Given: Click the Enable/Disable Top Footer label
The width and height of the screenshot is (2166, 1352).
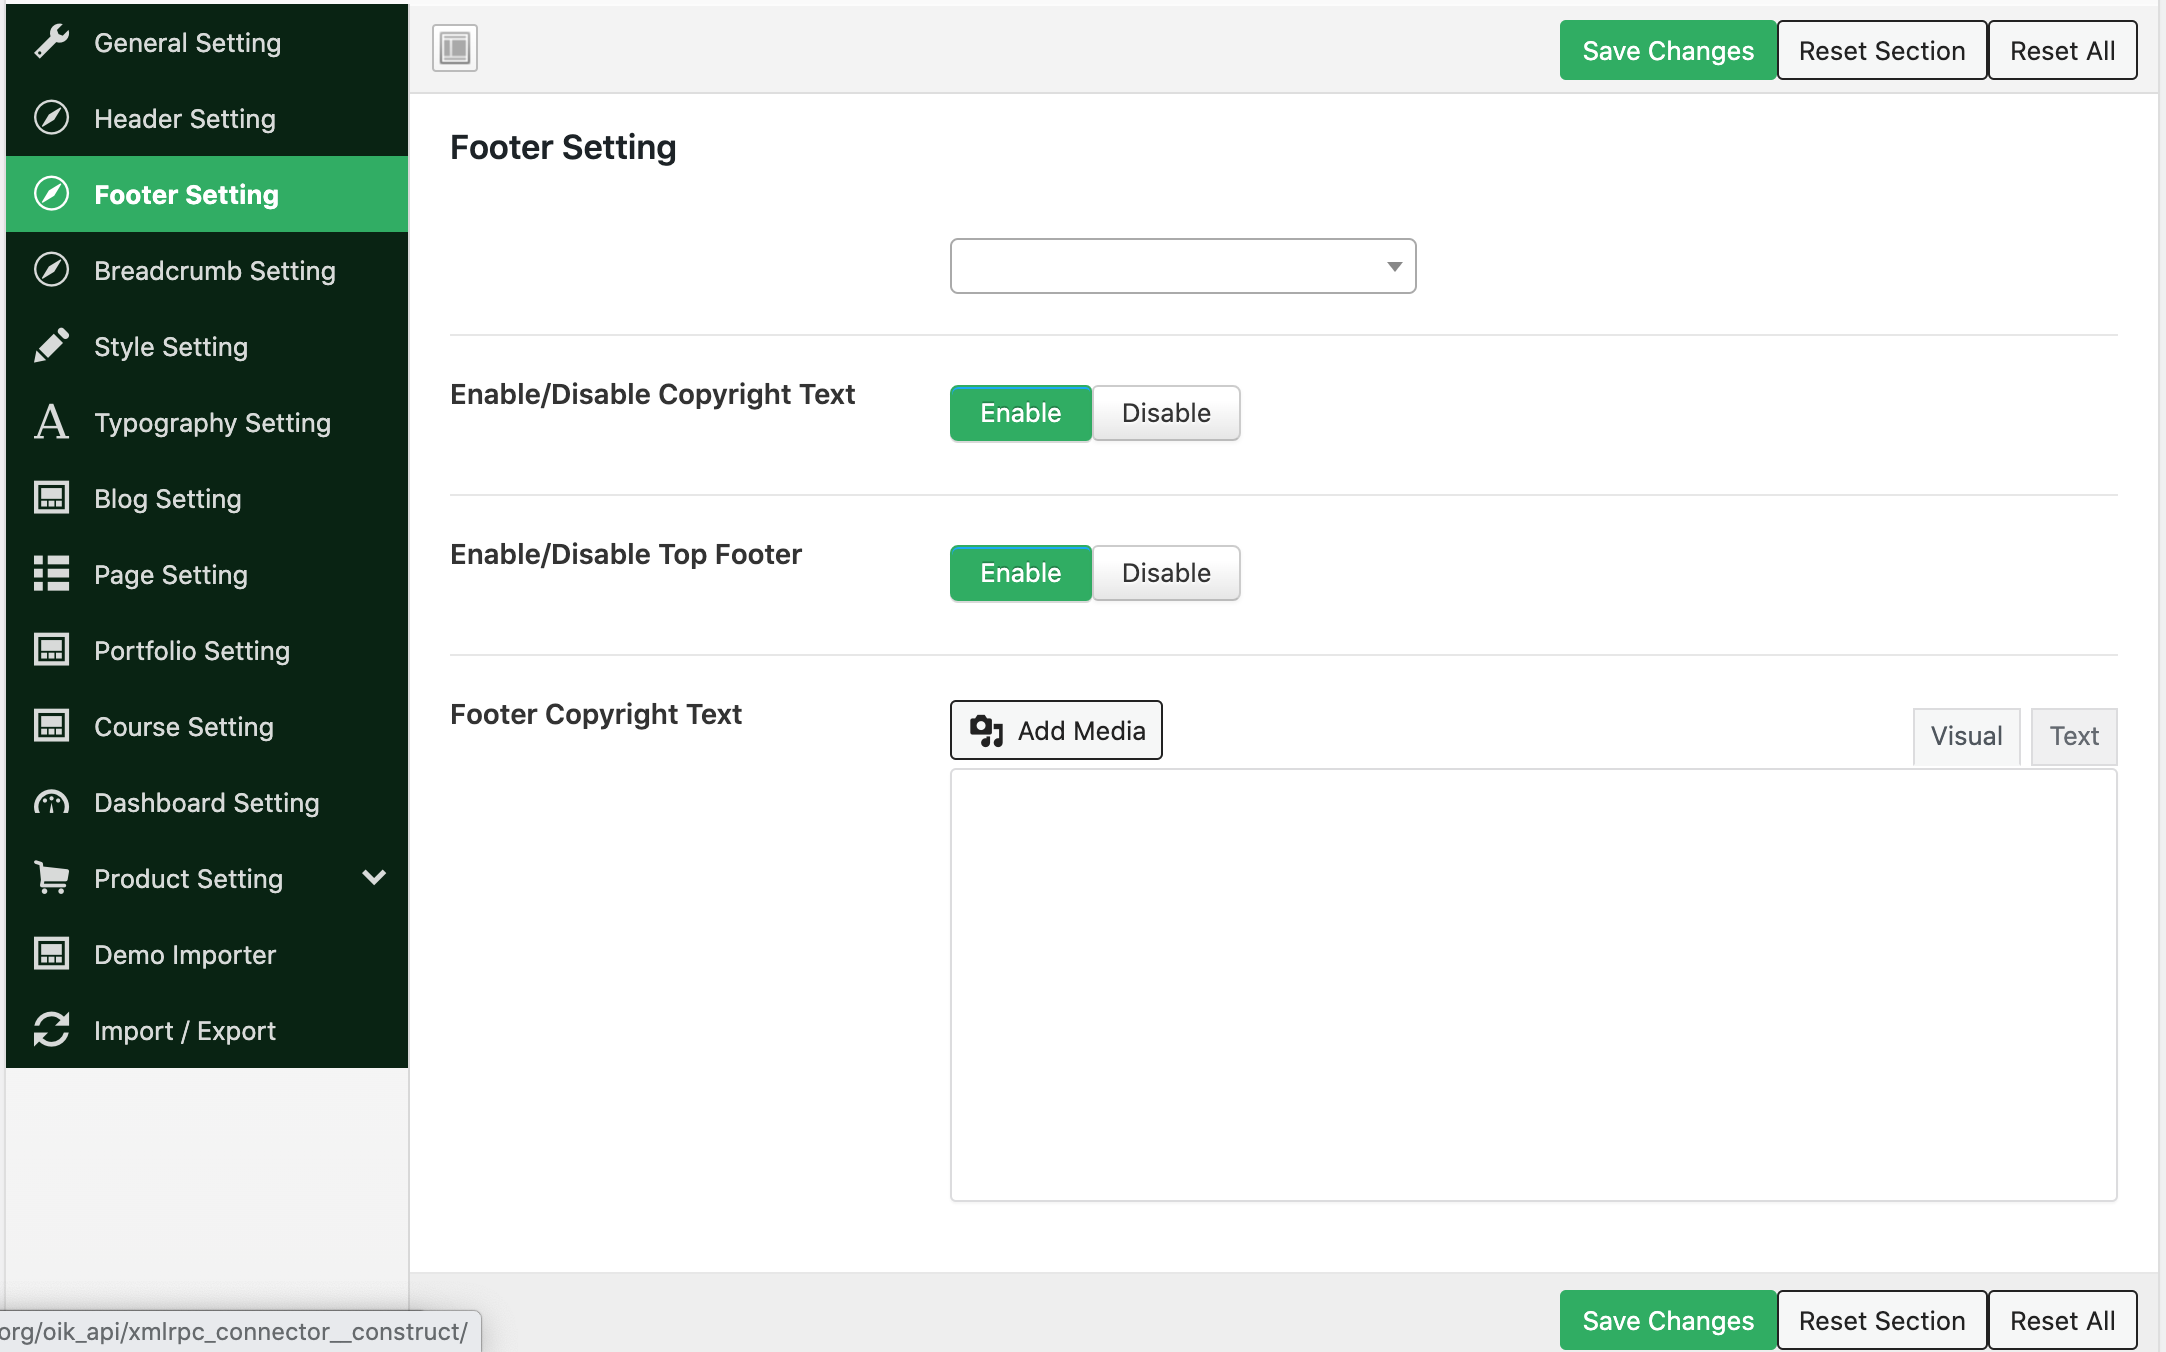Looking at the screenshot, I should (x=626, y=554).
